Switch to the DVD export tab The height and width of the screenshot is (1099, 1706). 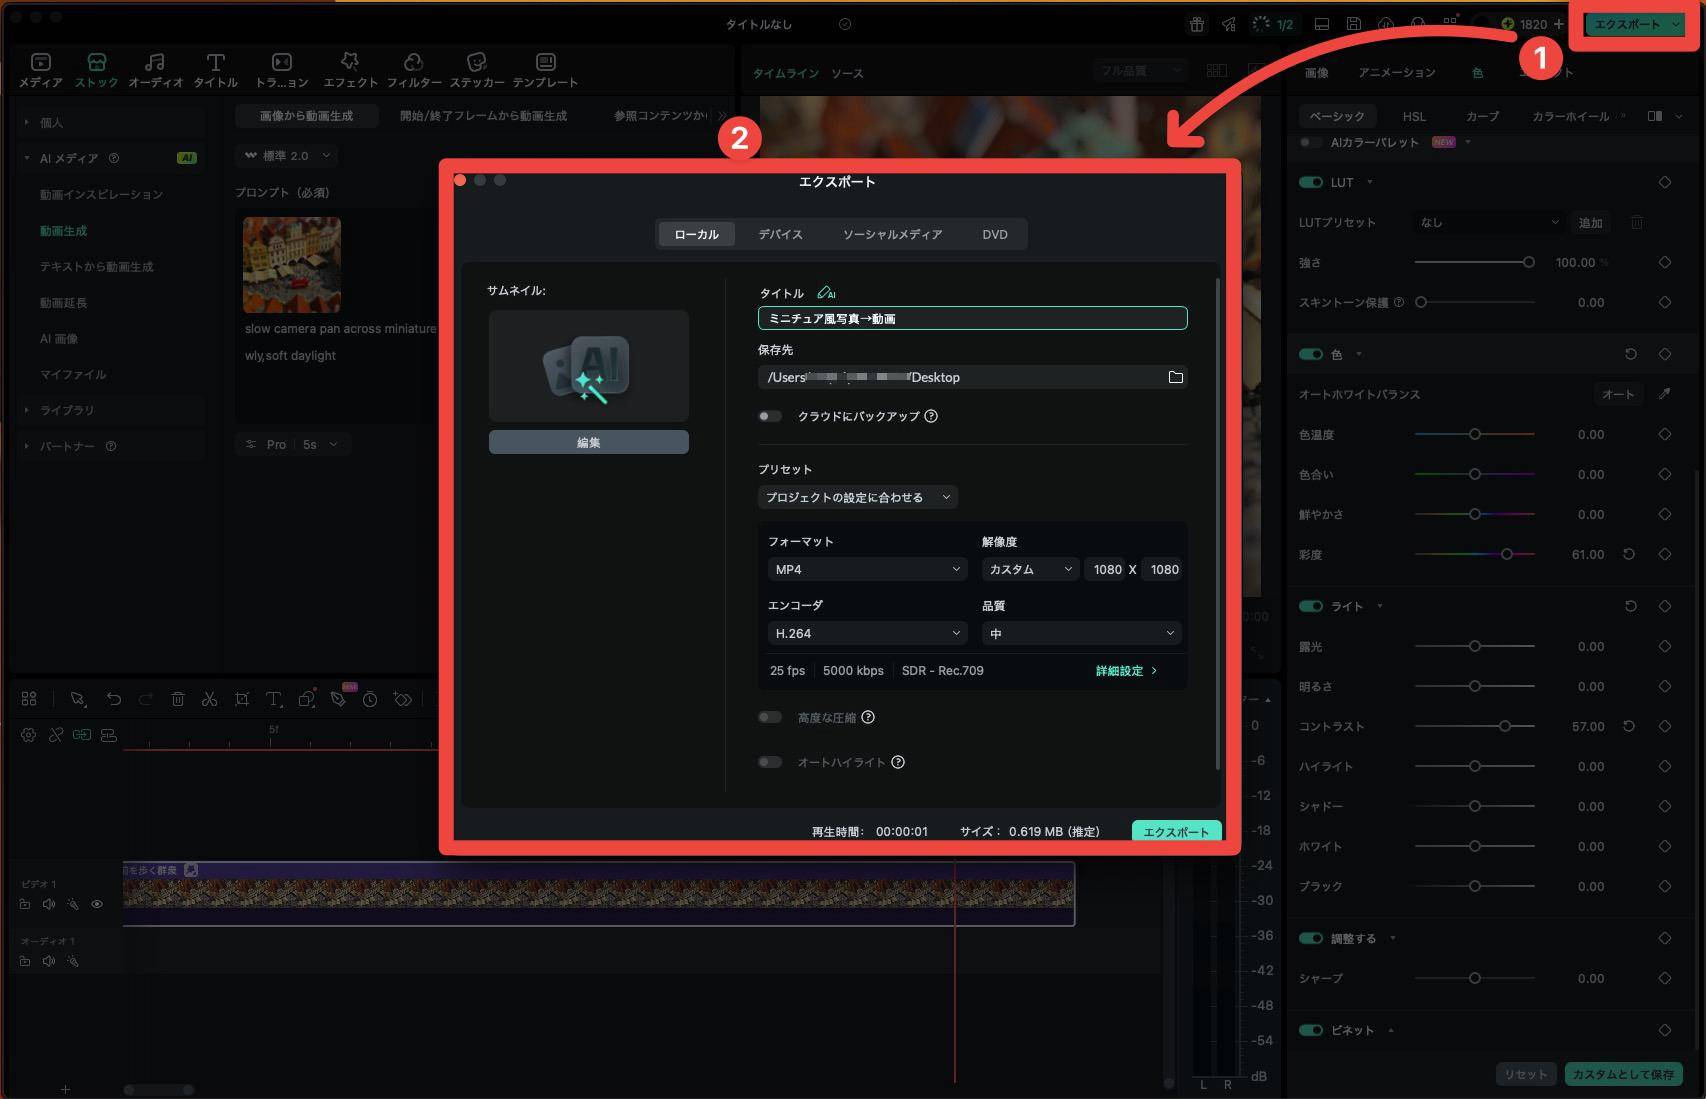(994, 234)
